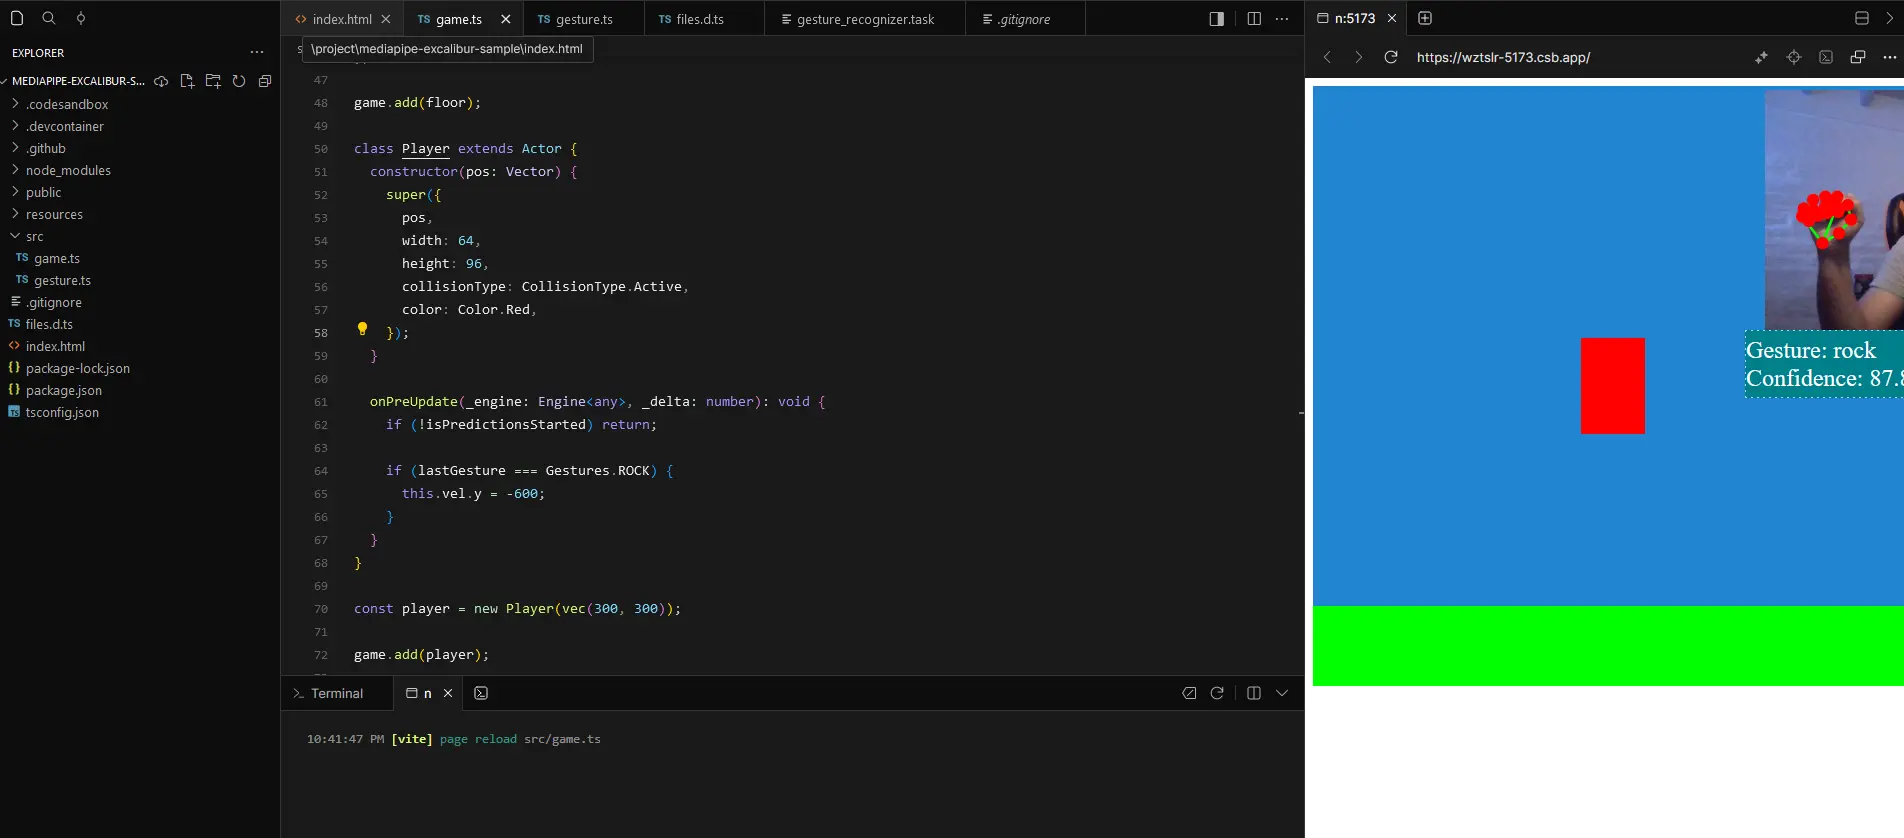The height and width of the screenshot is (838, 1904).
Task: Toggle the preview panel layout icon
Action: [x=1861, y=18]
